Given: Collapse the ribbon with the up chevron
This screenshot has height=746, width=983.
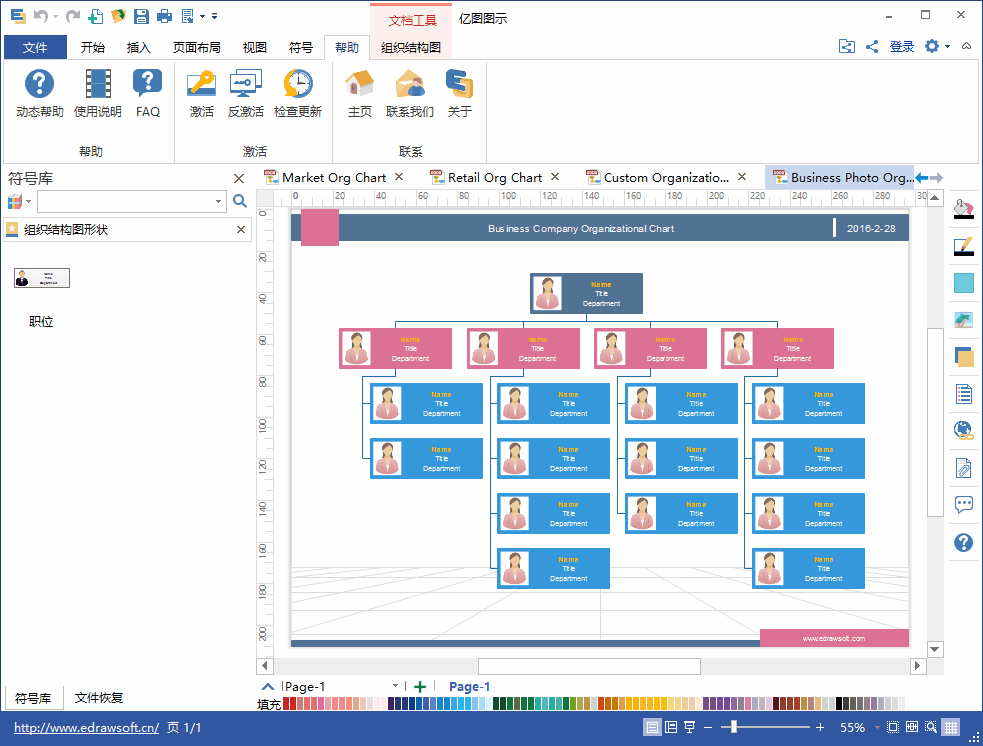Looking at the screenshot, I should tap(966, 46).
